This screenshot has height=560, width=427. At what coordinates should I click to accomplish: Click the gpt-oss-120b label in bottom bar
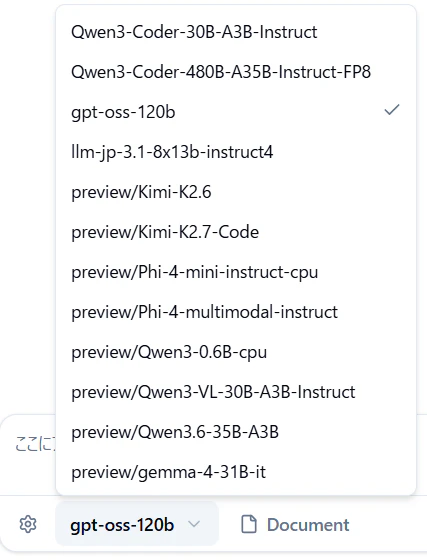pyautogui.click(x=122, y=525)
